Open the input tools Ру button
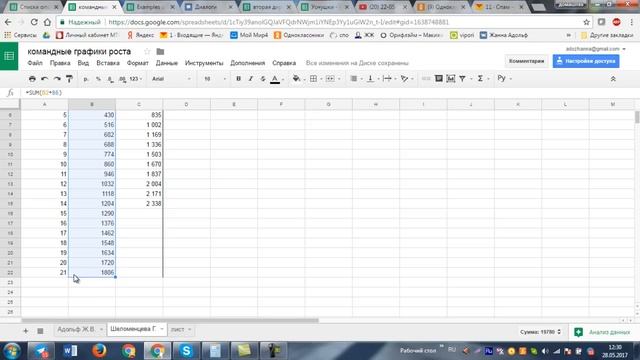The height and width of the screenshot is (360, 640). (504, 78)
